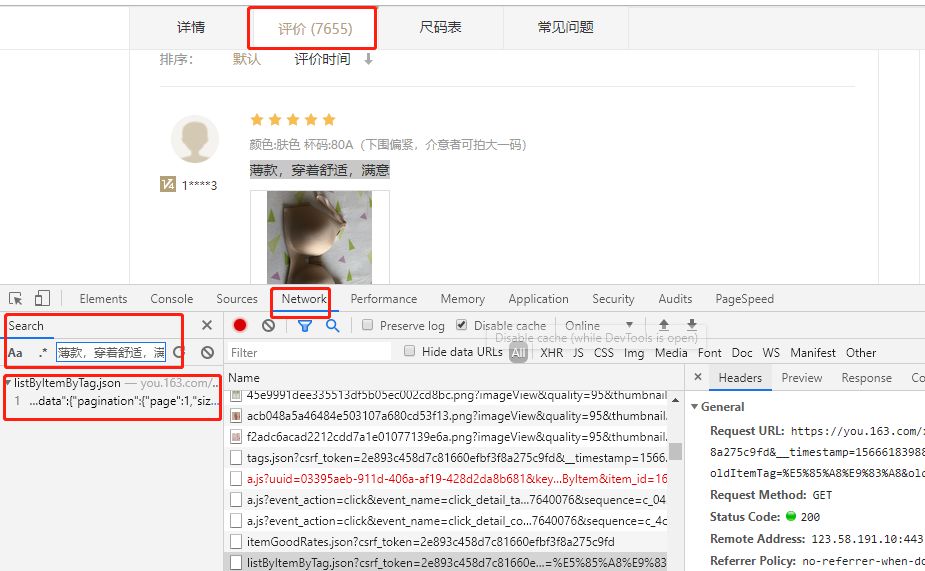Viewport: 925px width, 571px height.
Task: Filter requests by Other
Action: (x=861, y=353)
